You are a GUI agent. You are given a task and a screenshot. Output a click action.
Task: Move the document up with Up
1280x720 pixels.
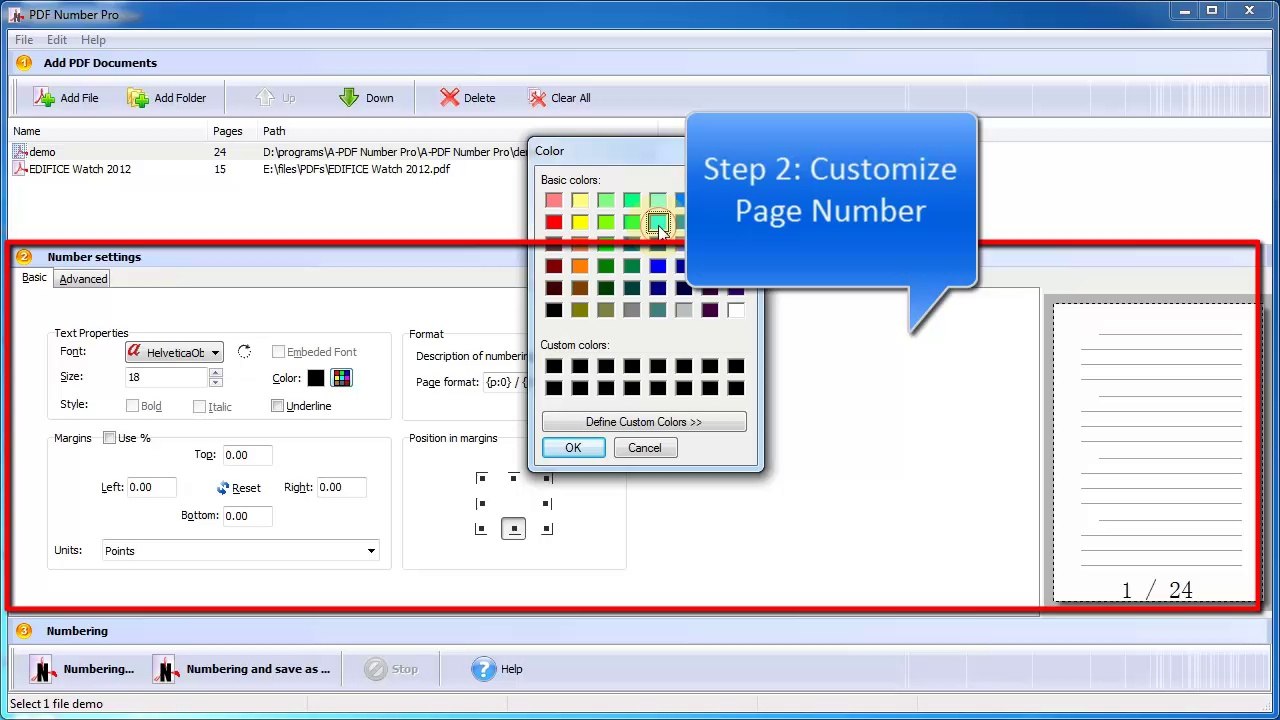pyautogui.click(x=275, y=98)
